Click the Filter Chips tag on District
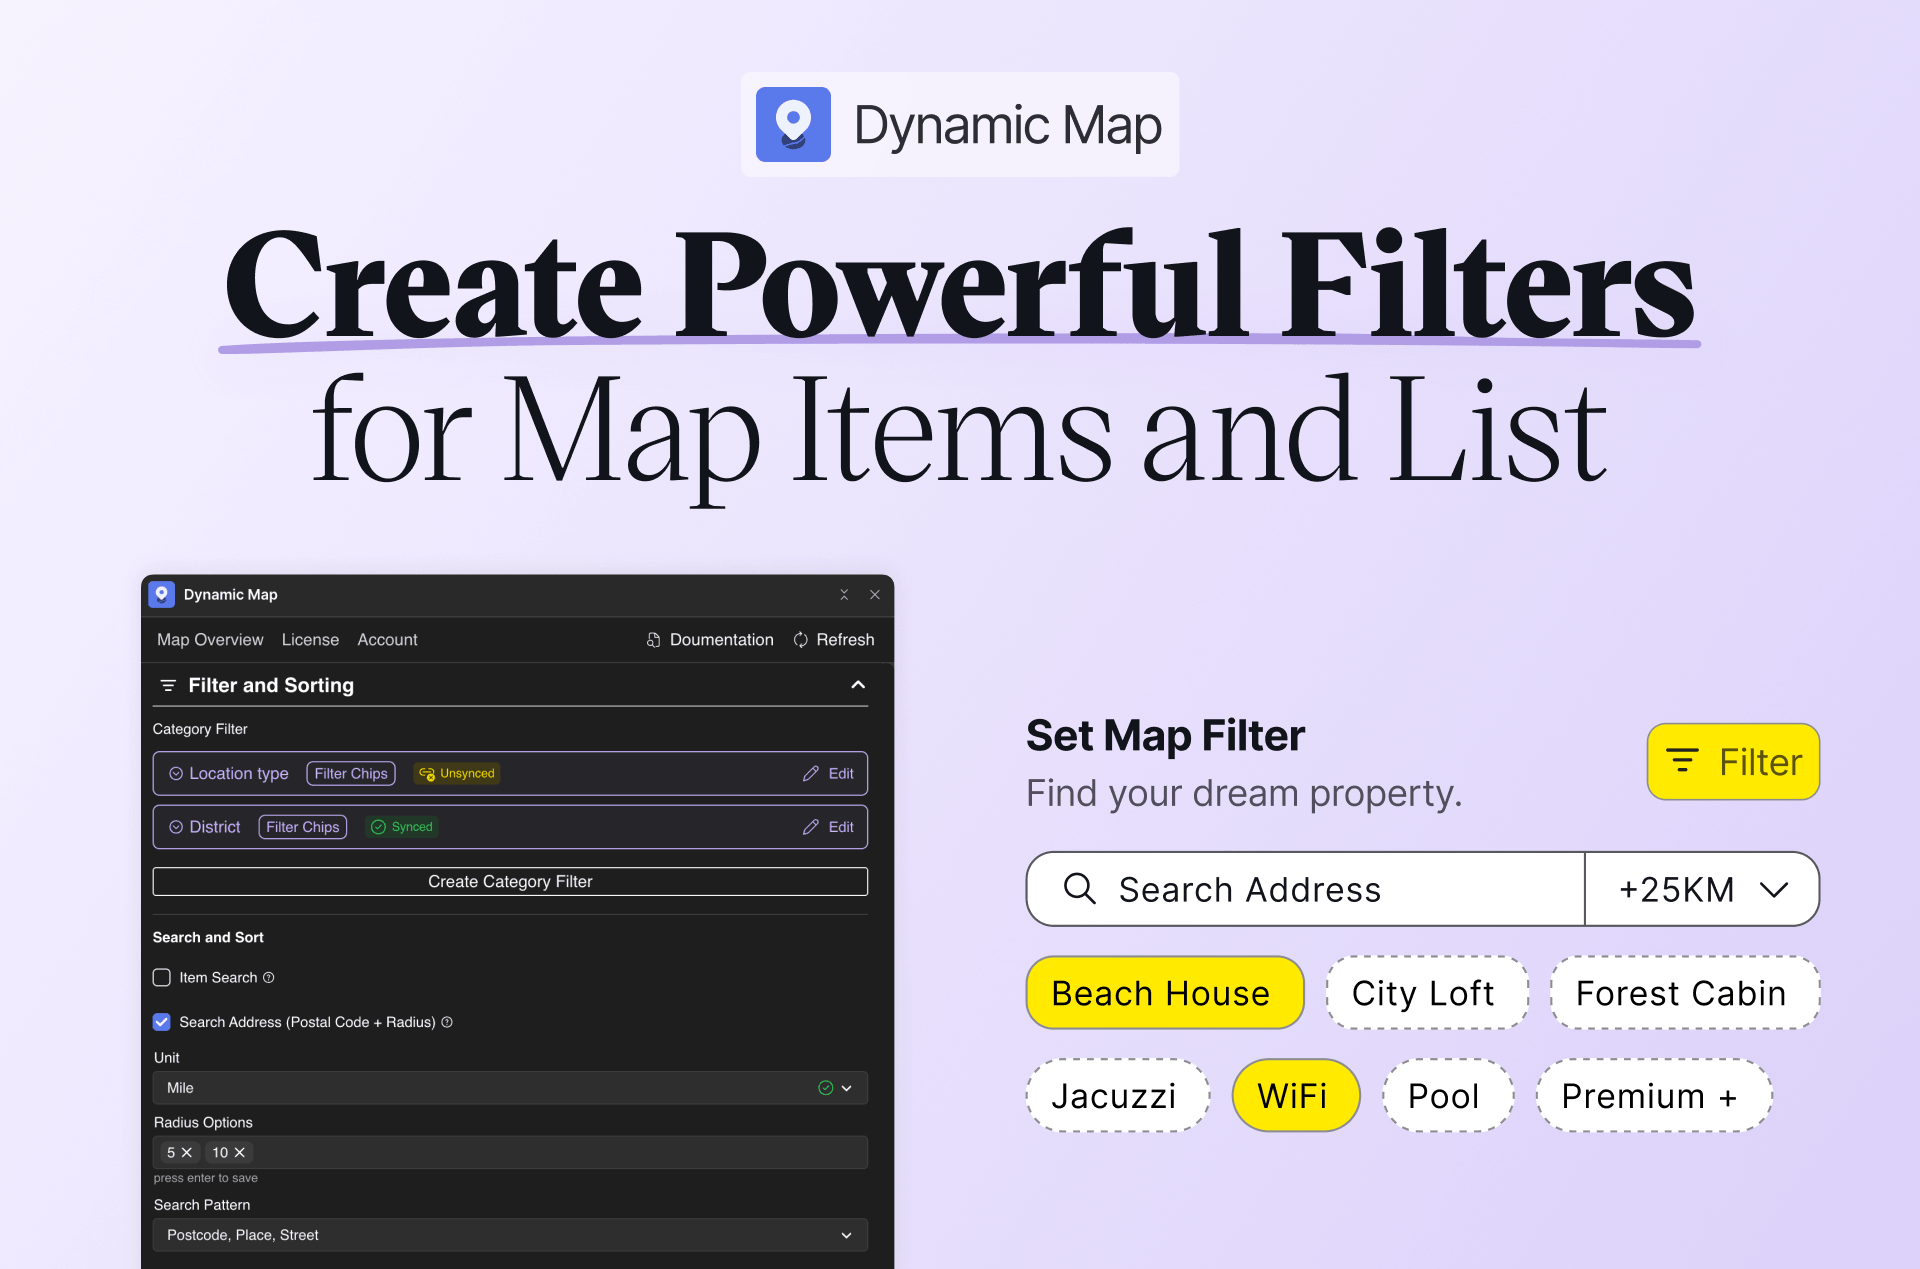This screenshot has width=1920, height=1269. 303,827
